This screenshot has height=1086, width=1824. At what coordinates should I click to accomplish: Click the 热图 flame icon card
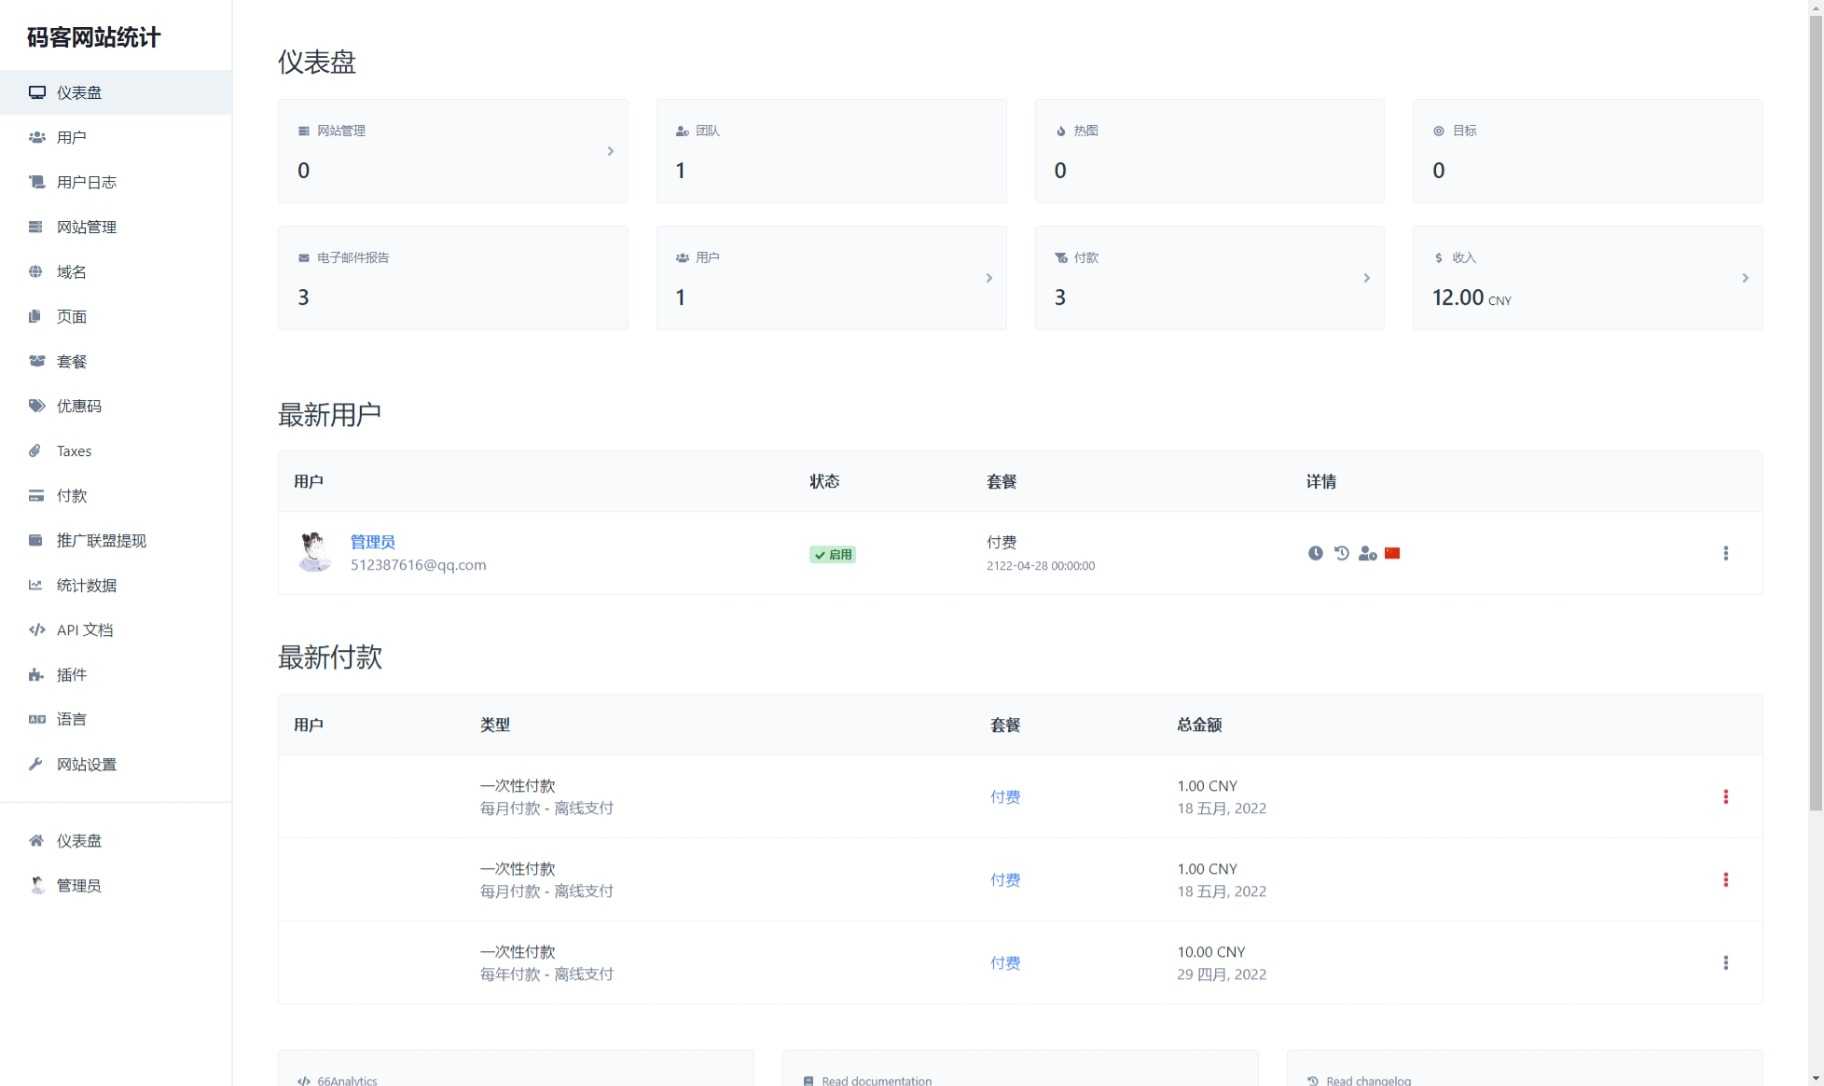point(1061,131)
